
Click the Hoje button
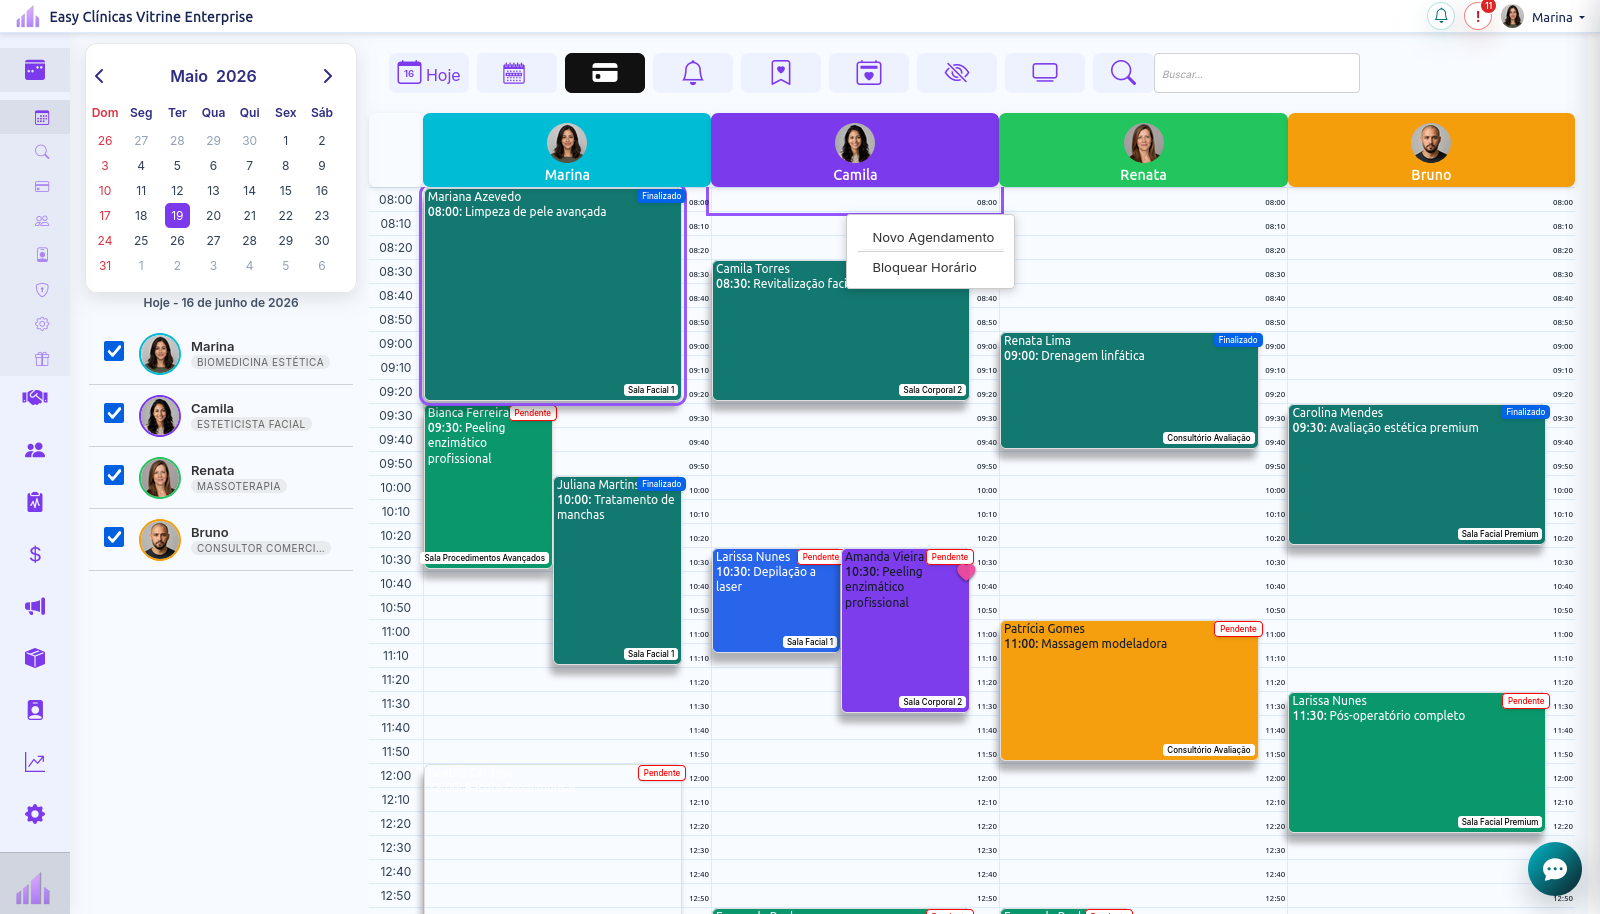(x=429, y=73)
